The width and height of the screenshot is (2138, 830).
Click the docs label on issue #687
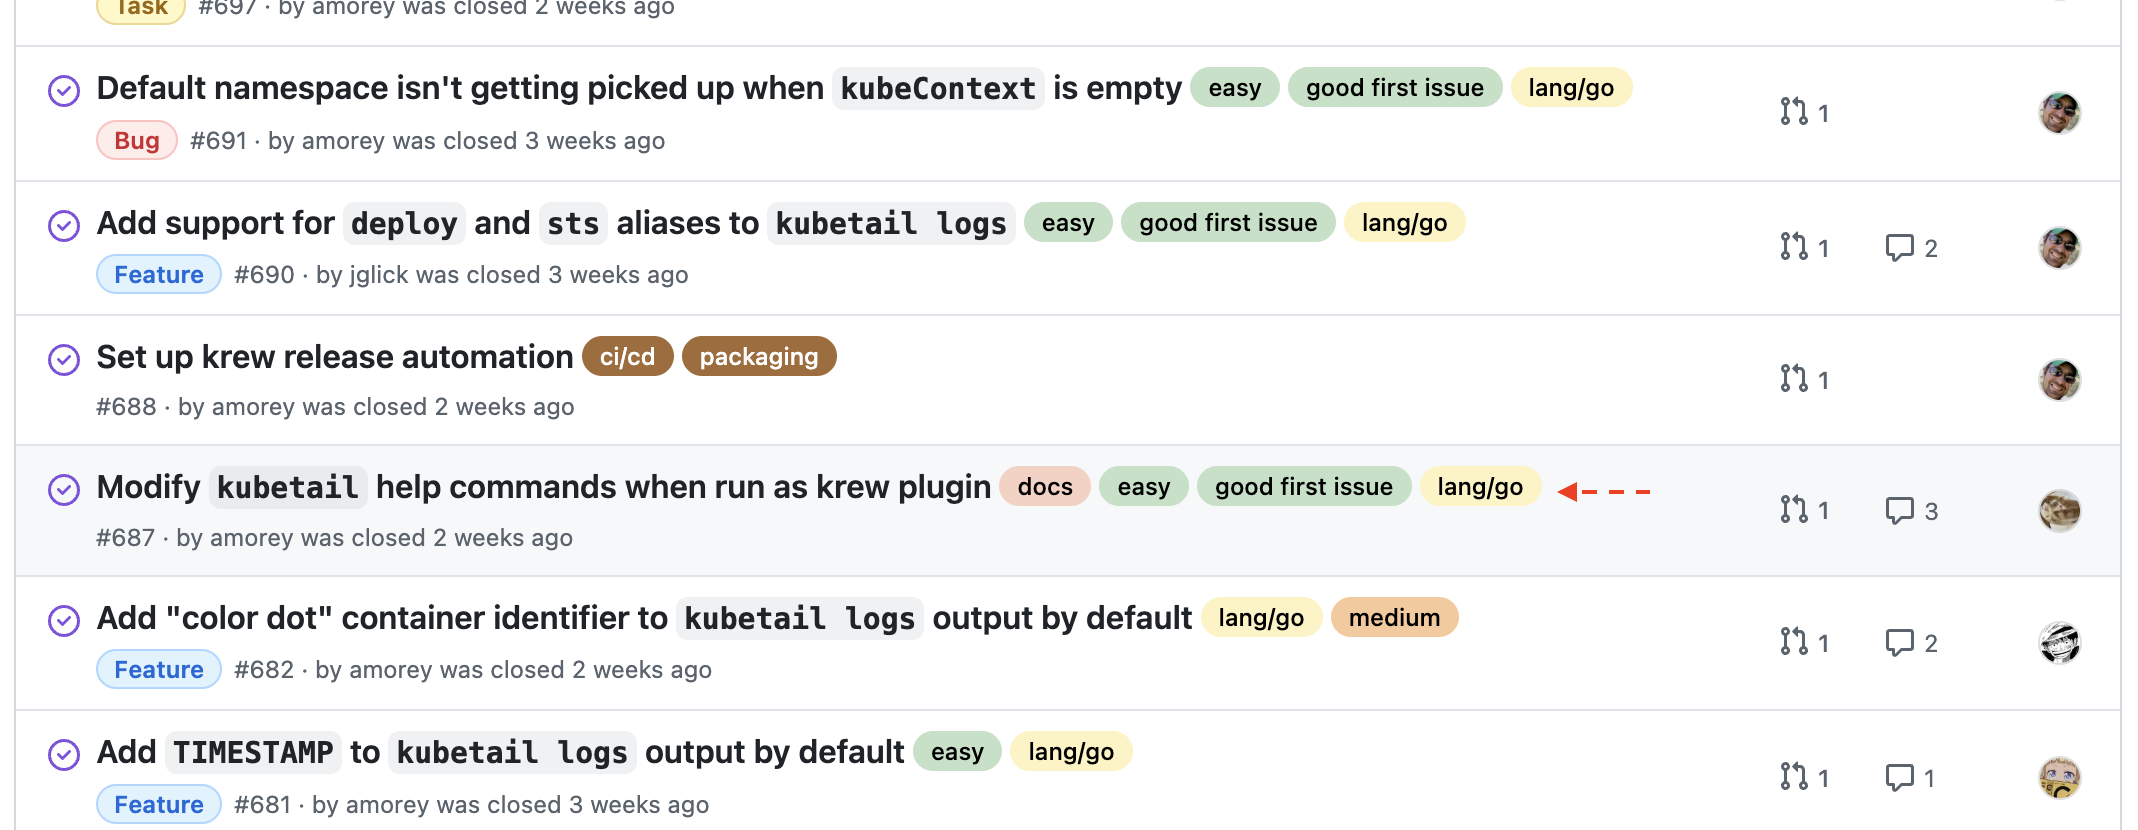point(1044,487)
